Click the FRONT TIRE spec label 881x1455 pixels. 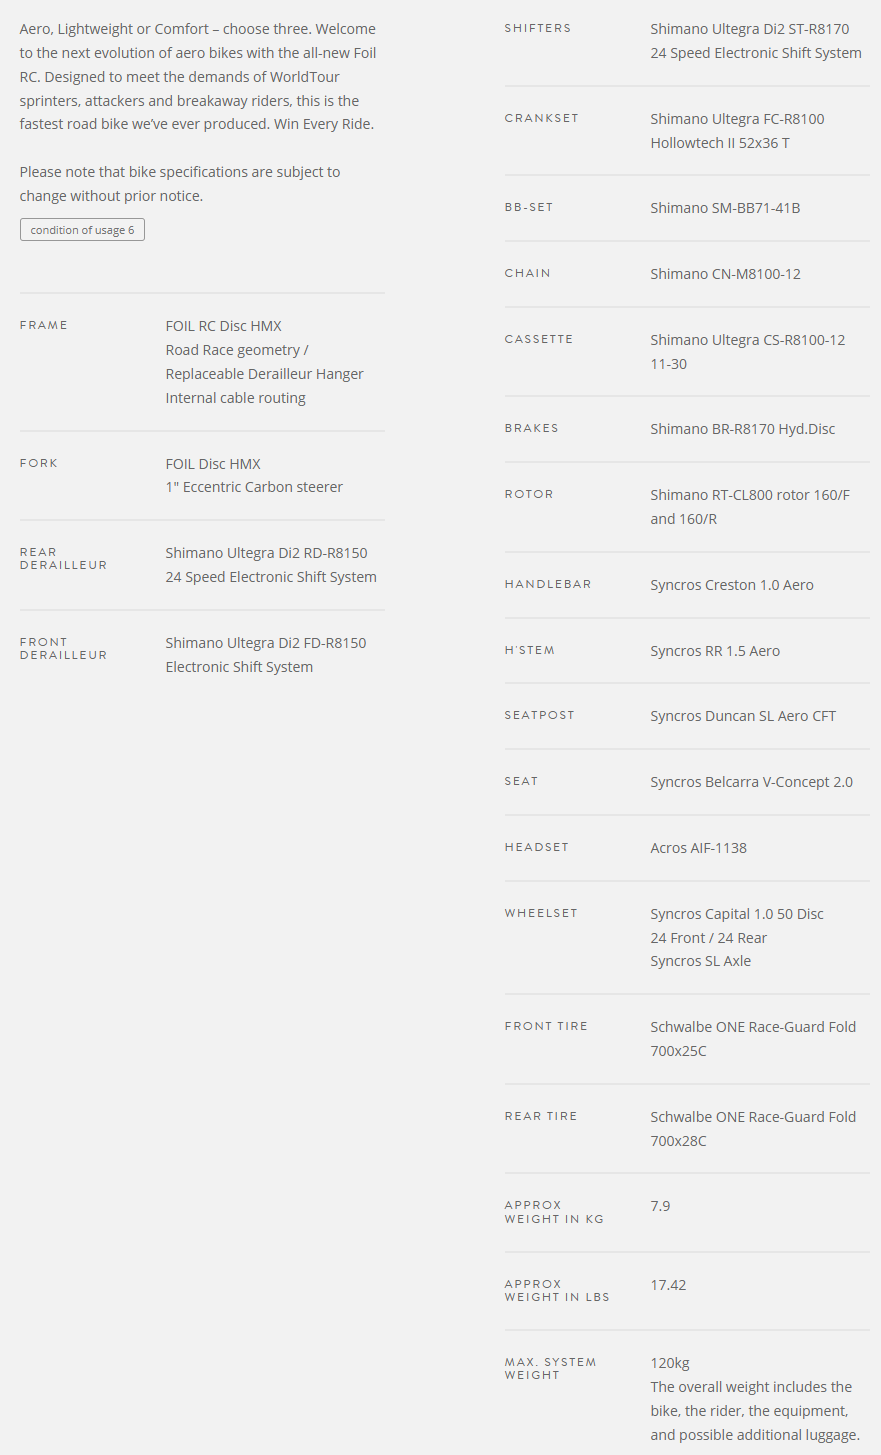click(x=546, y=1026)
